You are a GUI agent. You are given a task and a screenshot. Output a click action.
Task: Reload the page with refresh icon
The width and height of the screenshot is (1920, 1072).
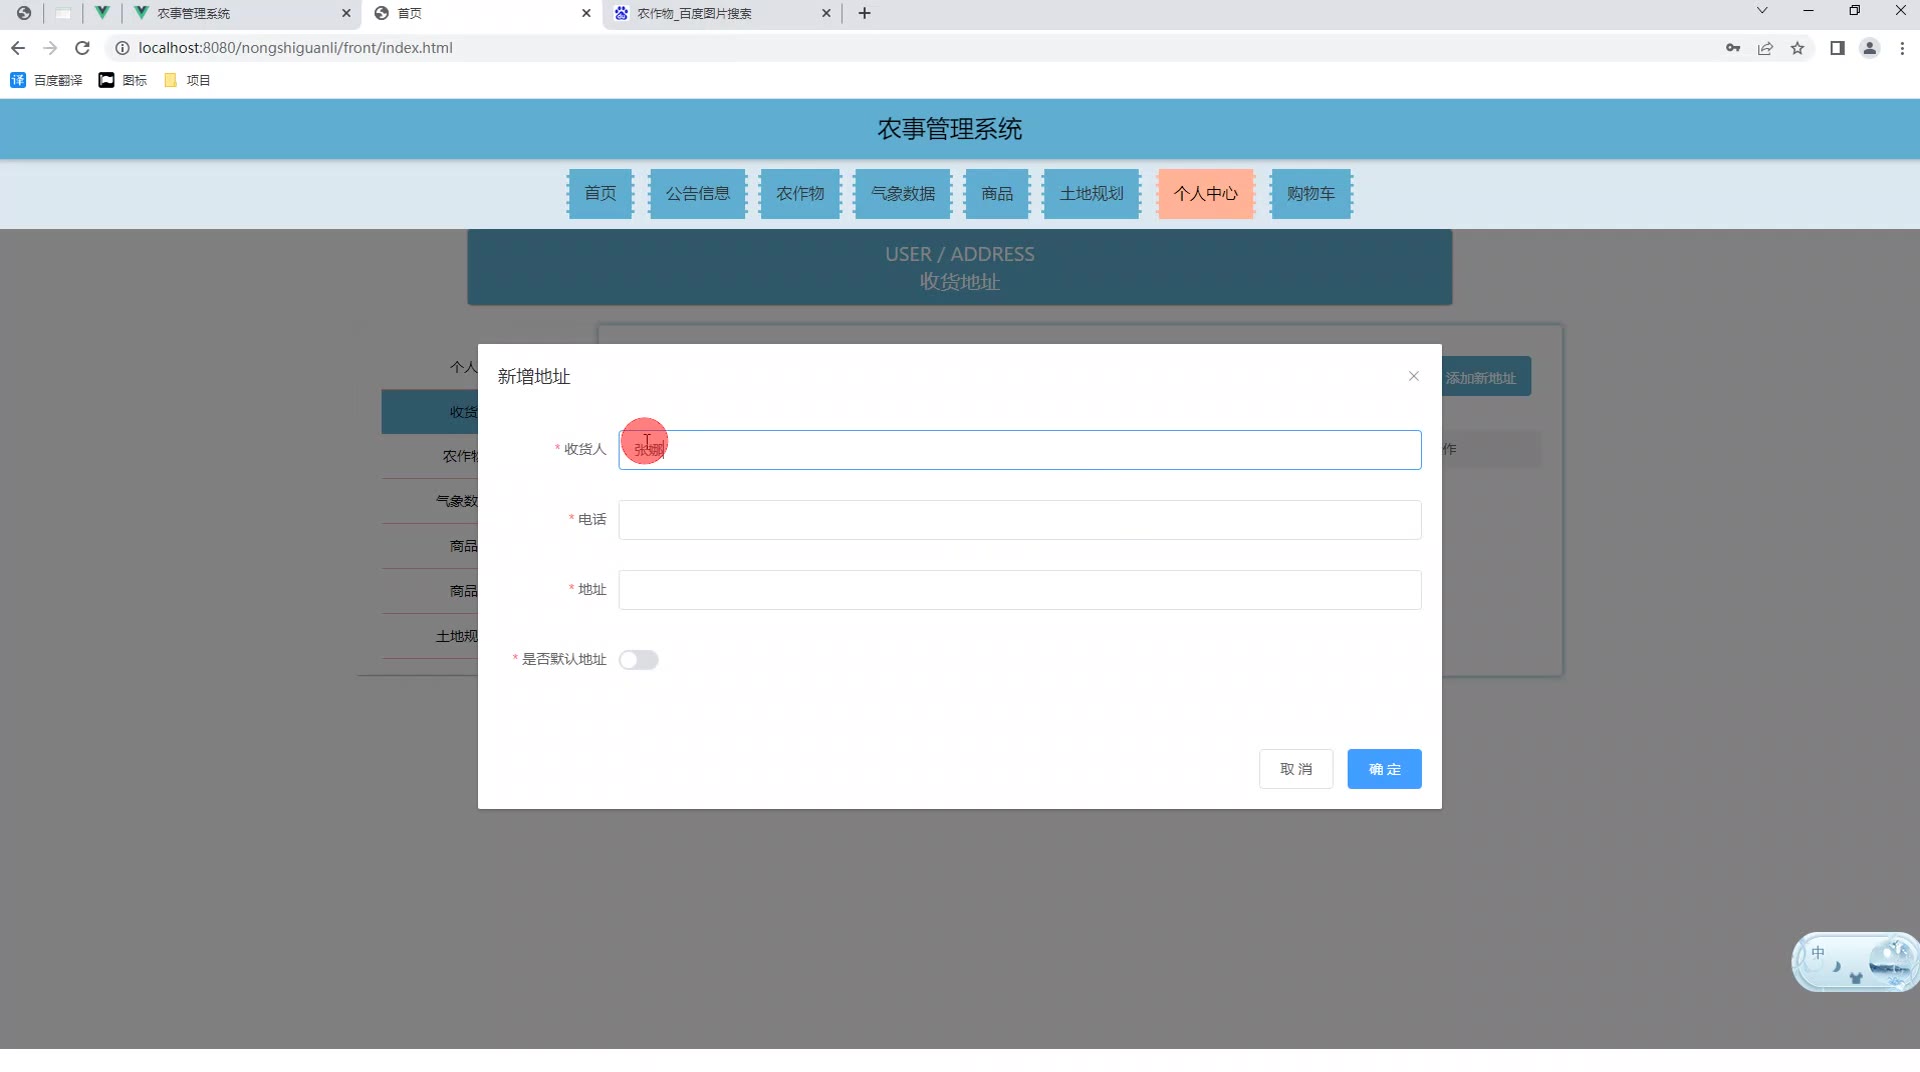(83, 48)
